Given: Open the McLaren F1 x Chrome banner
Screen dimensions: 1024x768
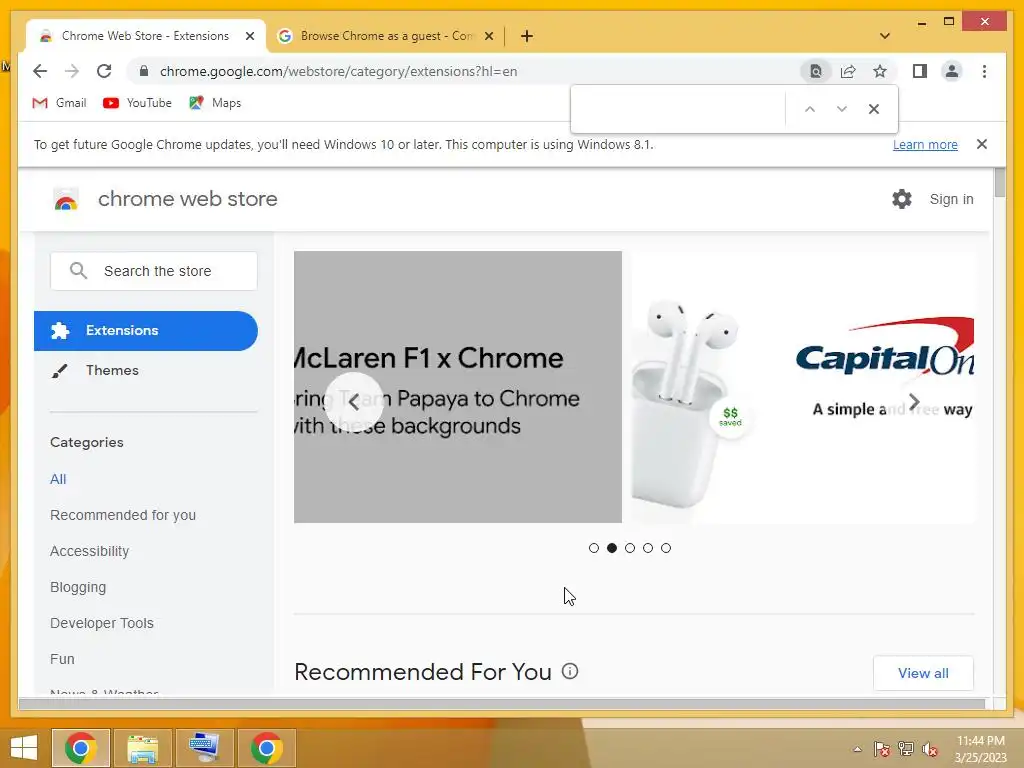Looking at the screenshot, I should tap(458, 387).
